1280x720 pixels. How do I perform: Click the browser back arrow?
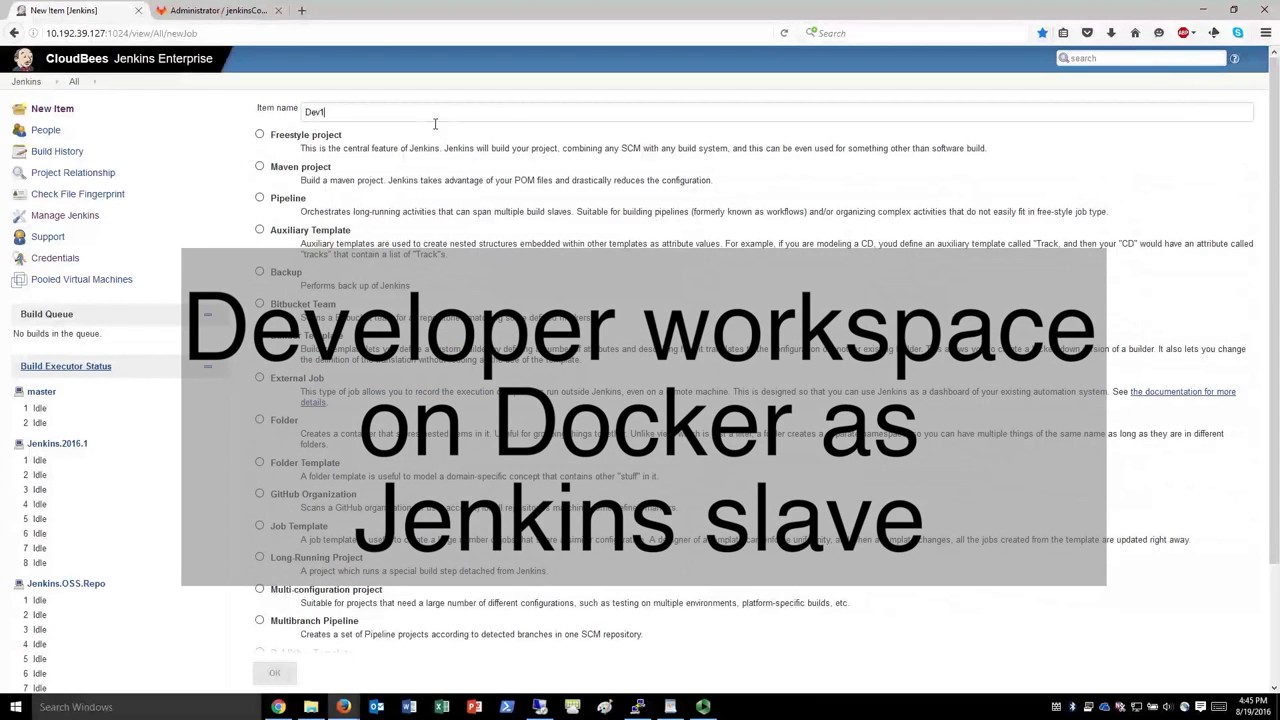[x=14, y=33]
